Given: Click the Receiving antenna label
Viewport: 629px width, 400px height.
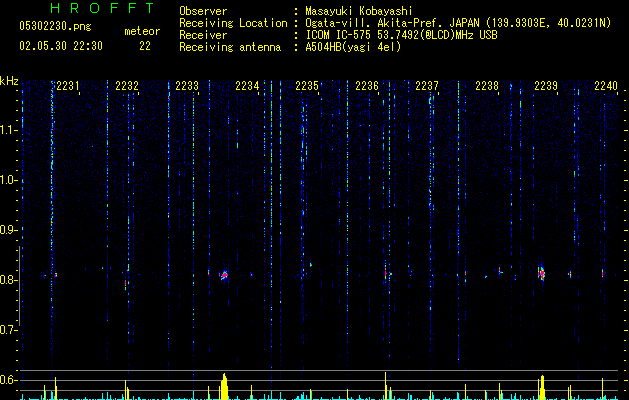Looking at the screenshot, I should coord(230,47).
